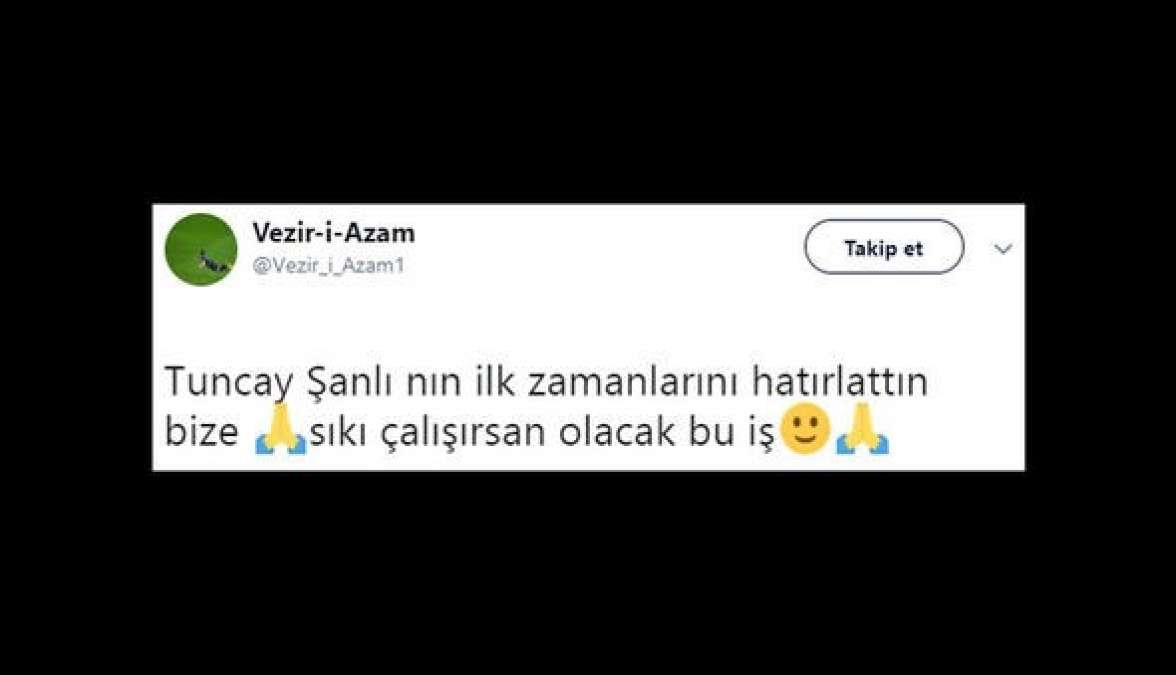Click the word 'hatırlattın' in the tweet

[x=840, y=382]
